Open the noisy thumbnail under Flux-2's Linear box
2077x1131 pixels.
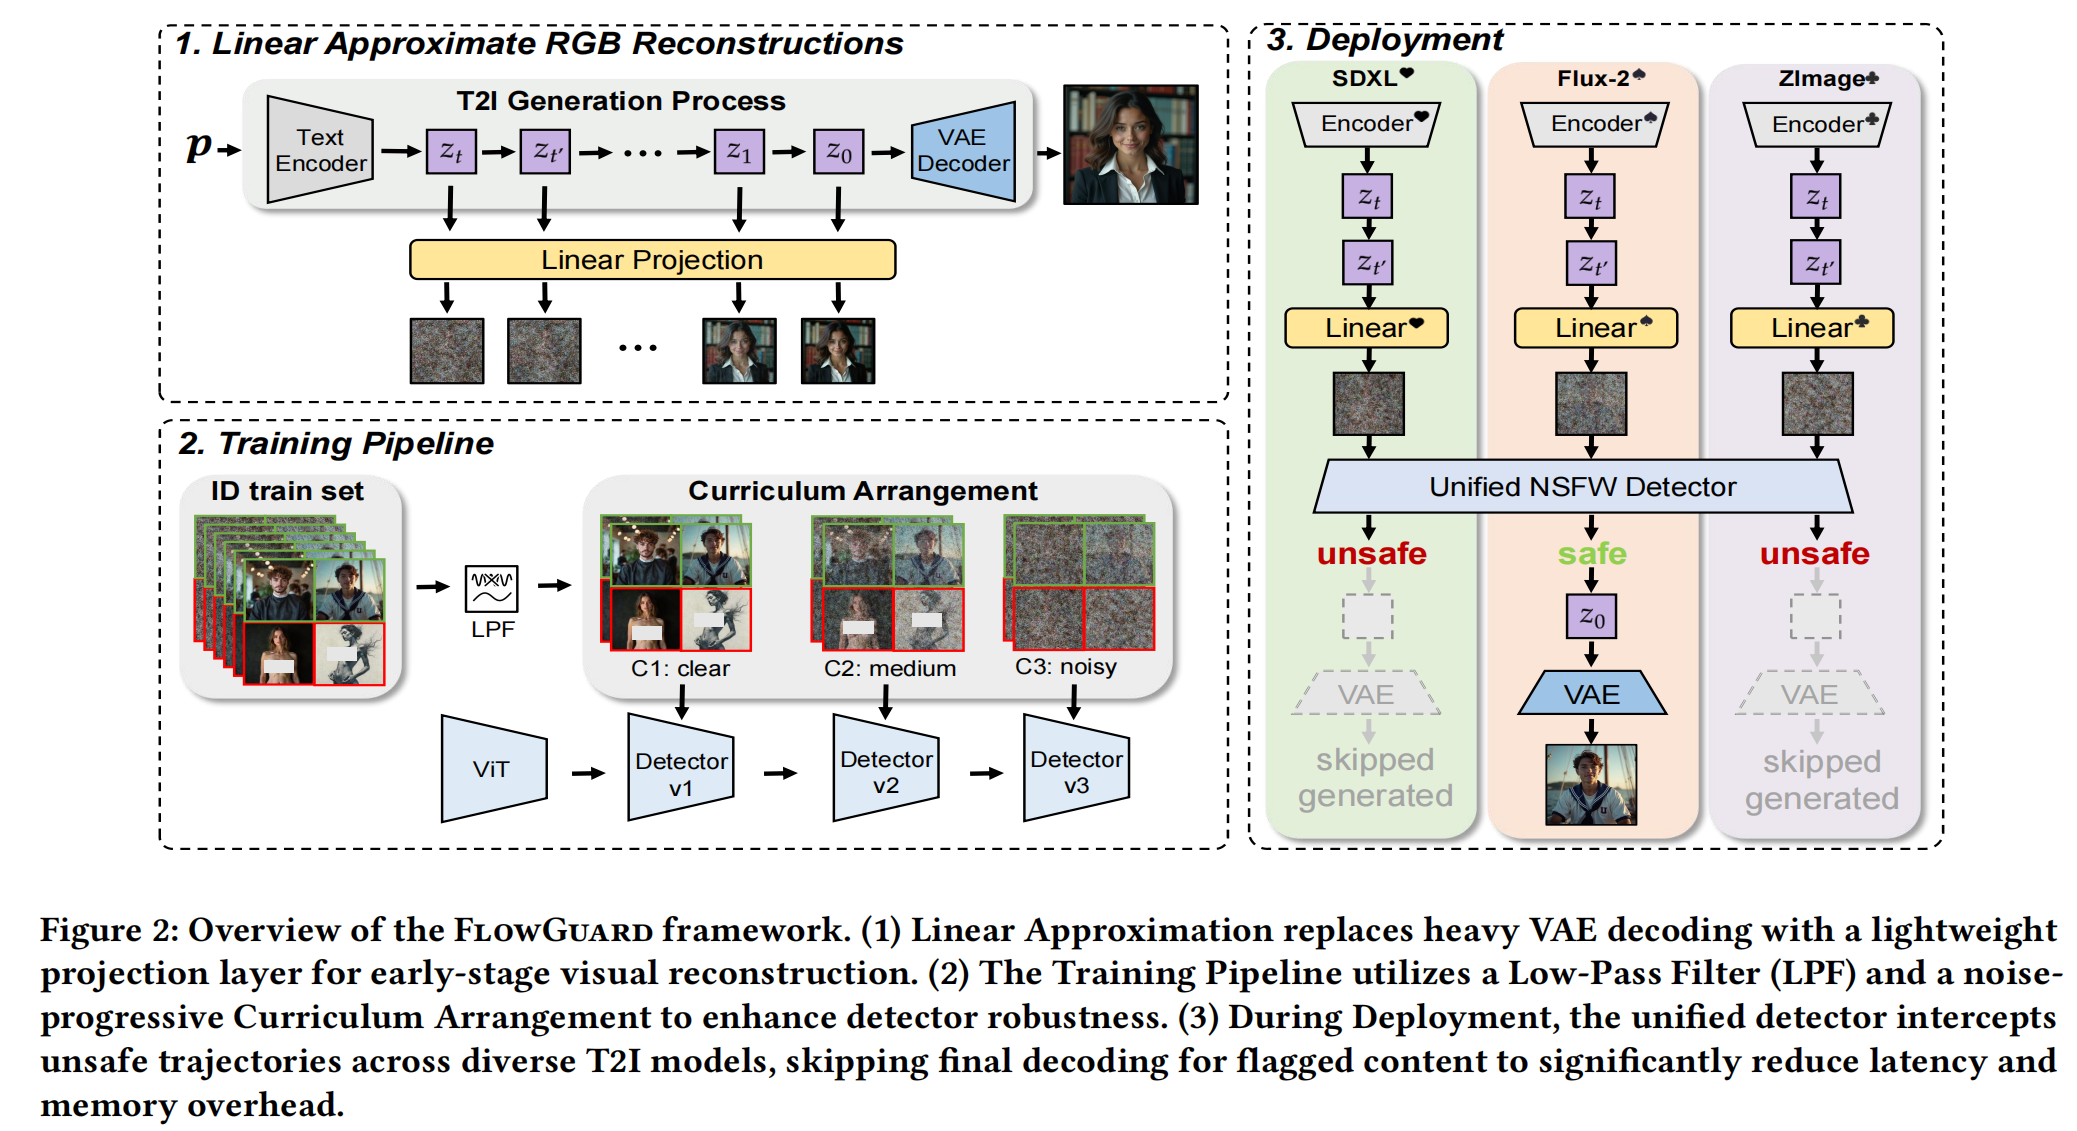pos(1591,404)
